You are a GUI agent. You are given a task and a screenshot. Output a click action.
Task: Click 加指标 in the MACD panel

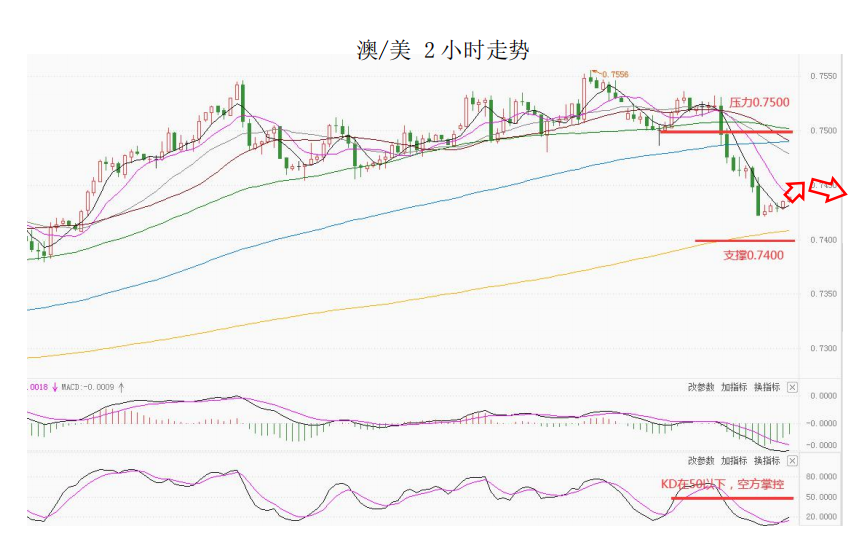pyautogui.click(x=734, y=387)
